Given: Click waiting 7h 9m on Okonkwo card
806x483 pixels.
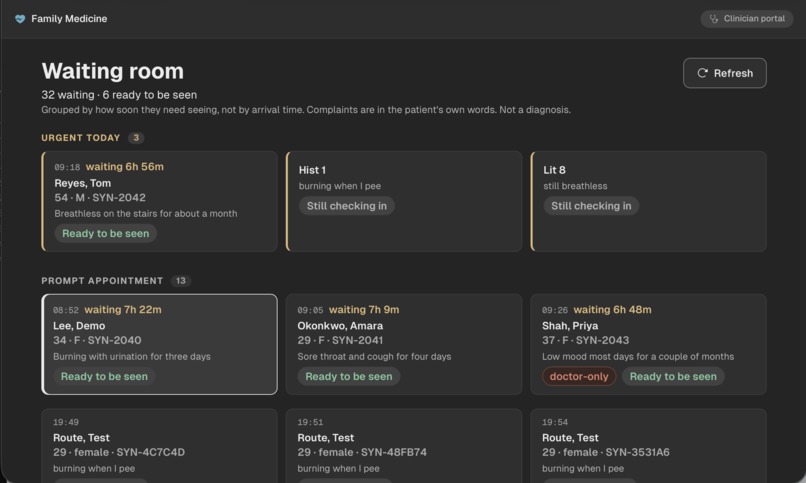Looking at the screenshot, I should (x=364, y=309).
